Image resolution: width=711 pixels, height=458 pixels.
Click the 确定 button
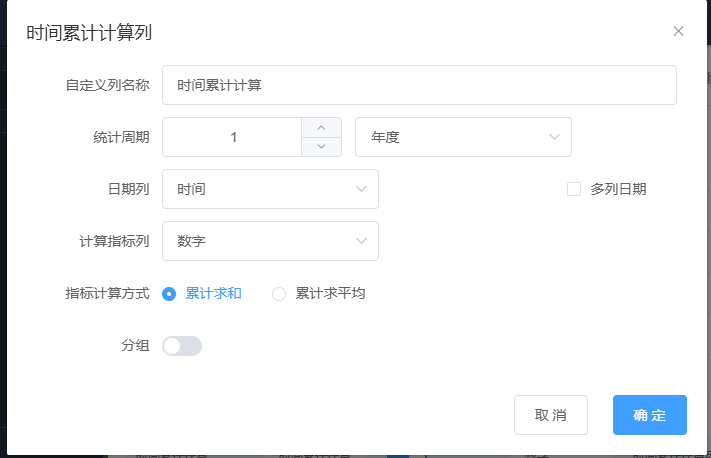(650, 415)
